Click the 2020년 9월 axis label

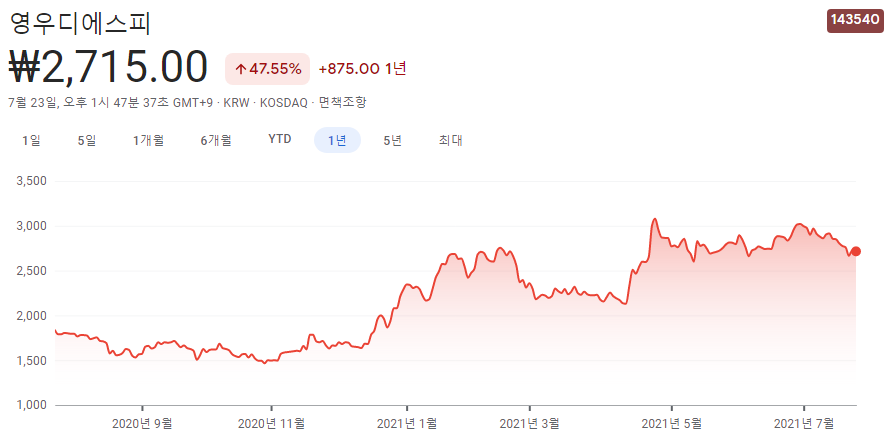click(x=142, y=424)
